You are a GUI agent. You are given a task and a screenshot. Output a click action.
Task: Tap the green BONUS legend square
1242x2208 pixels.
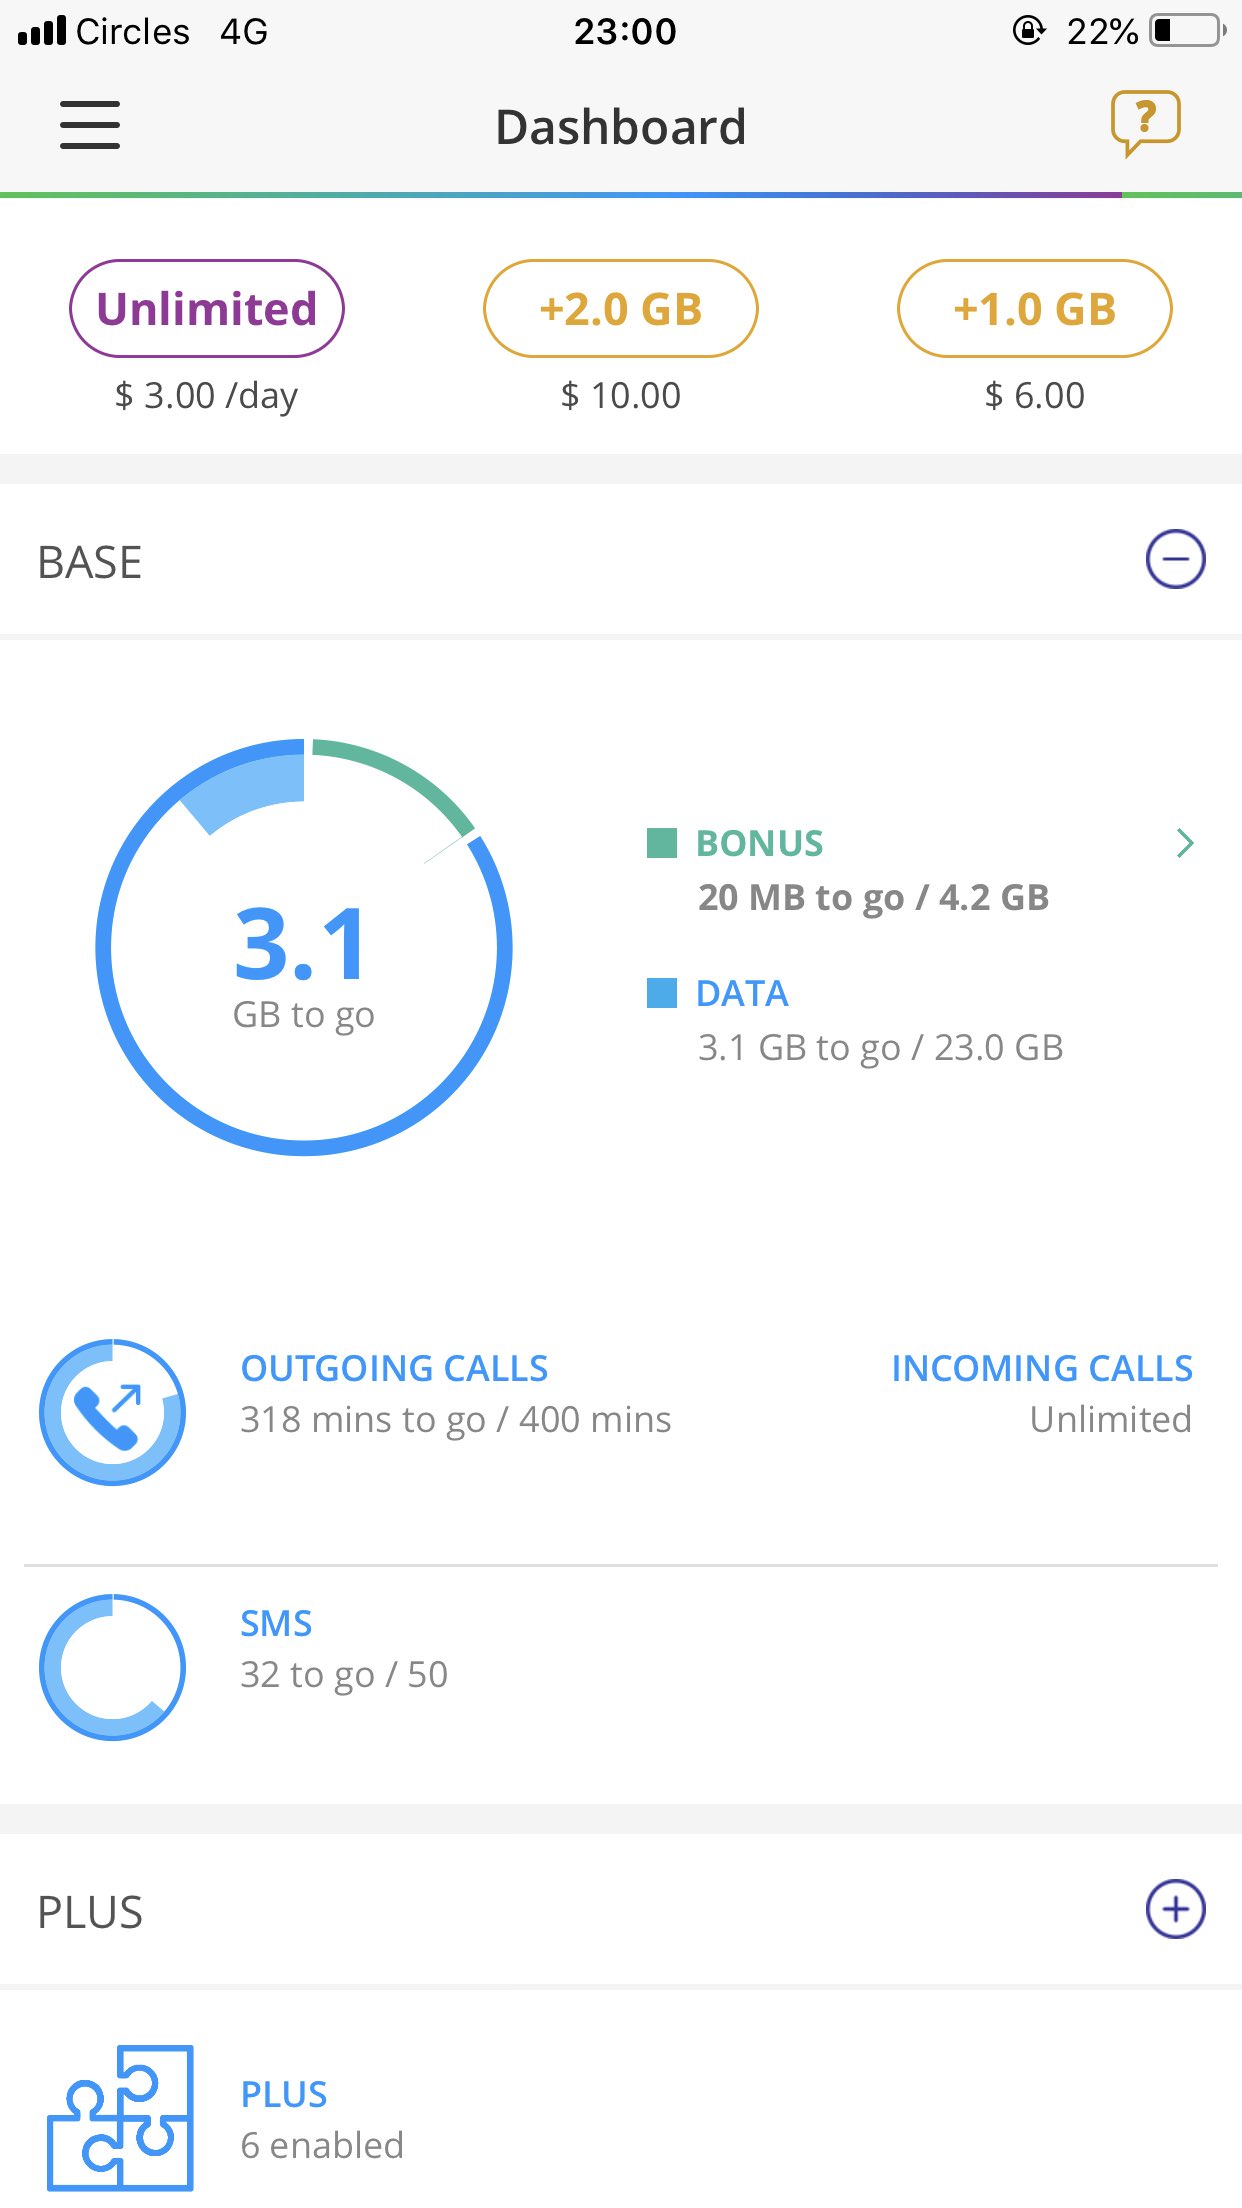point(662,843)
